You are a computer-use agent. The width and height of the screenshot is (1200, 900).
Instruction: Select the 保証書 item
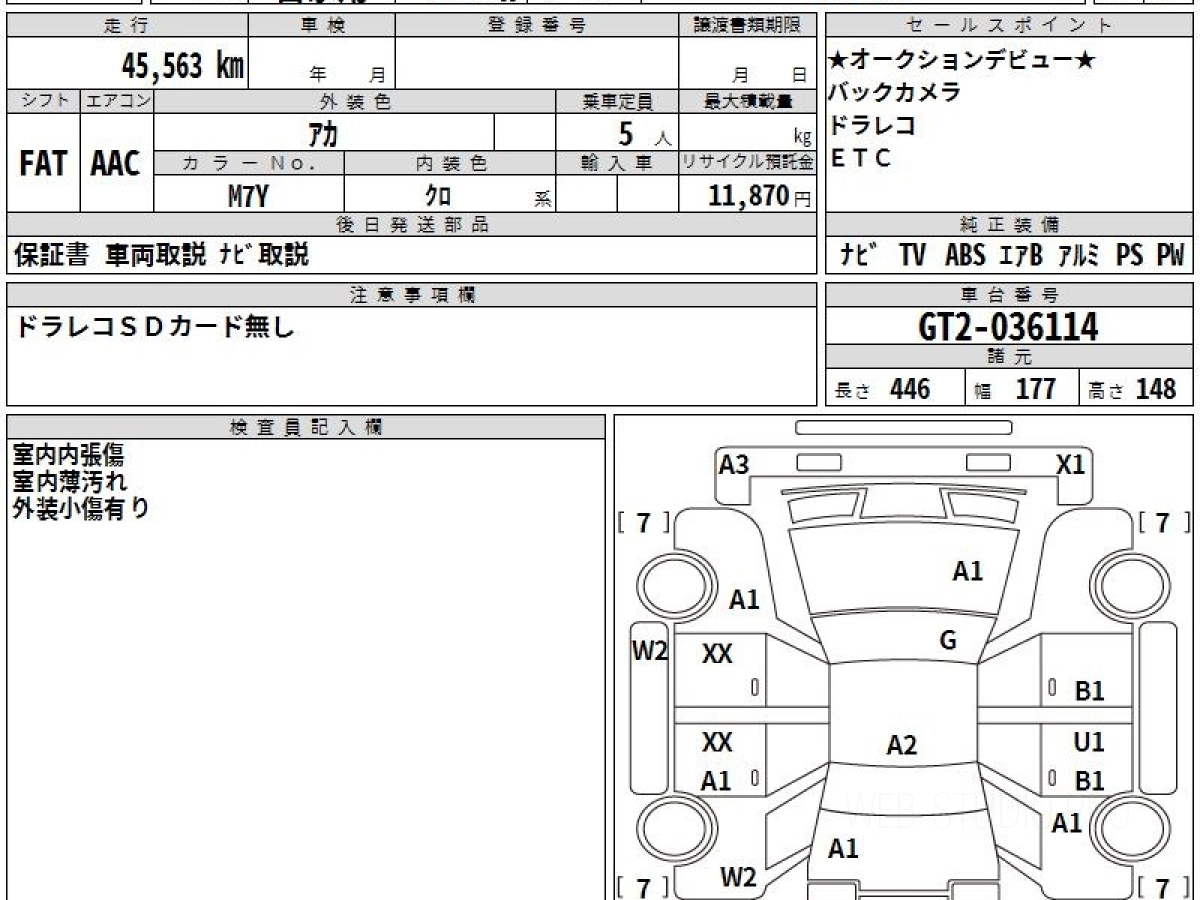tap(51, 255)
